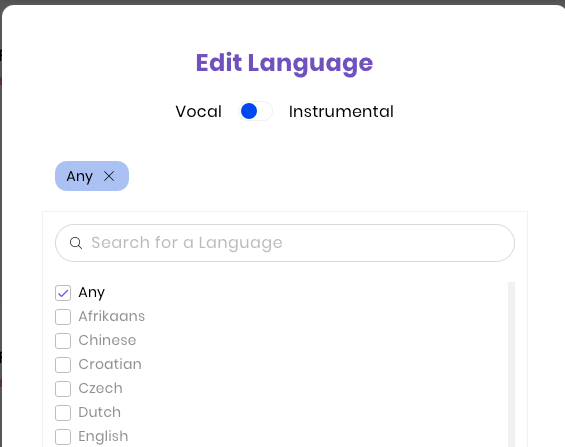The width and height of the screenshot is (565, 447).
Task: Click the Edit Language heading
Action: click(x=284, y=63)
